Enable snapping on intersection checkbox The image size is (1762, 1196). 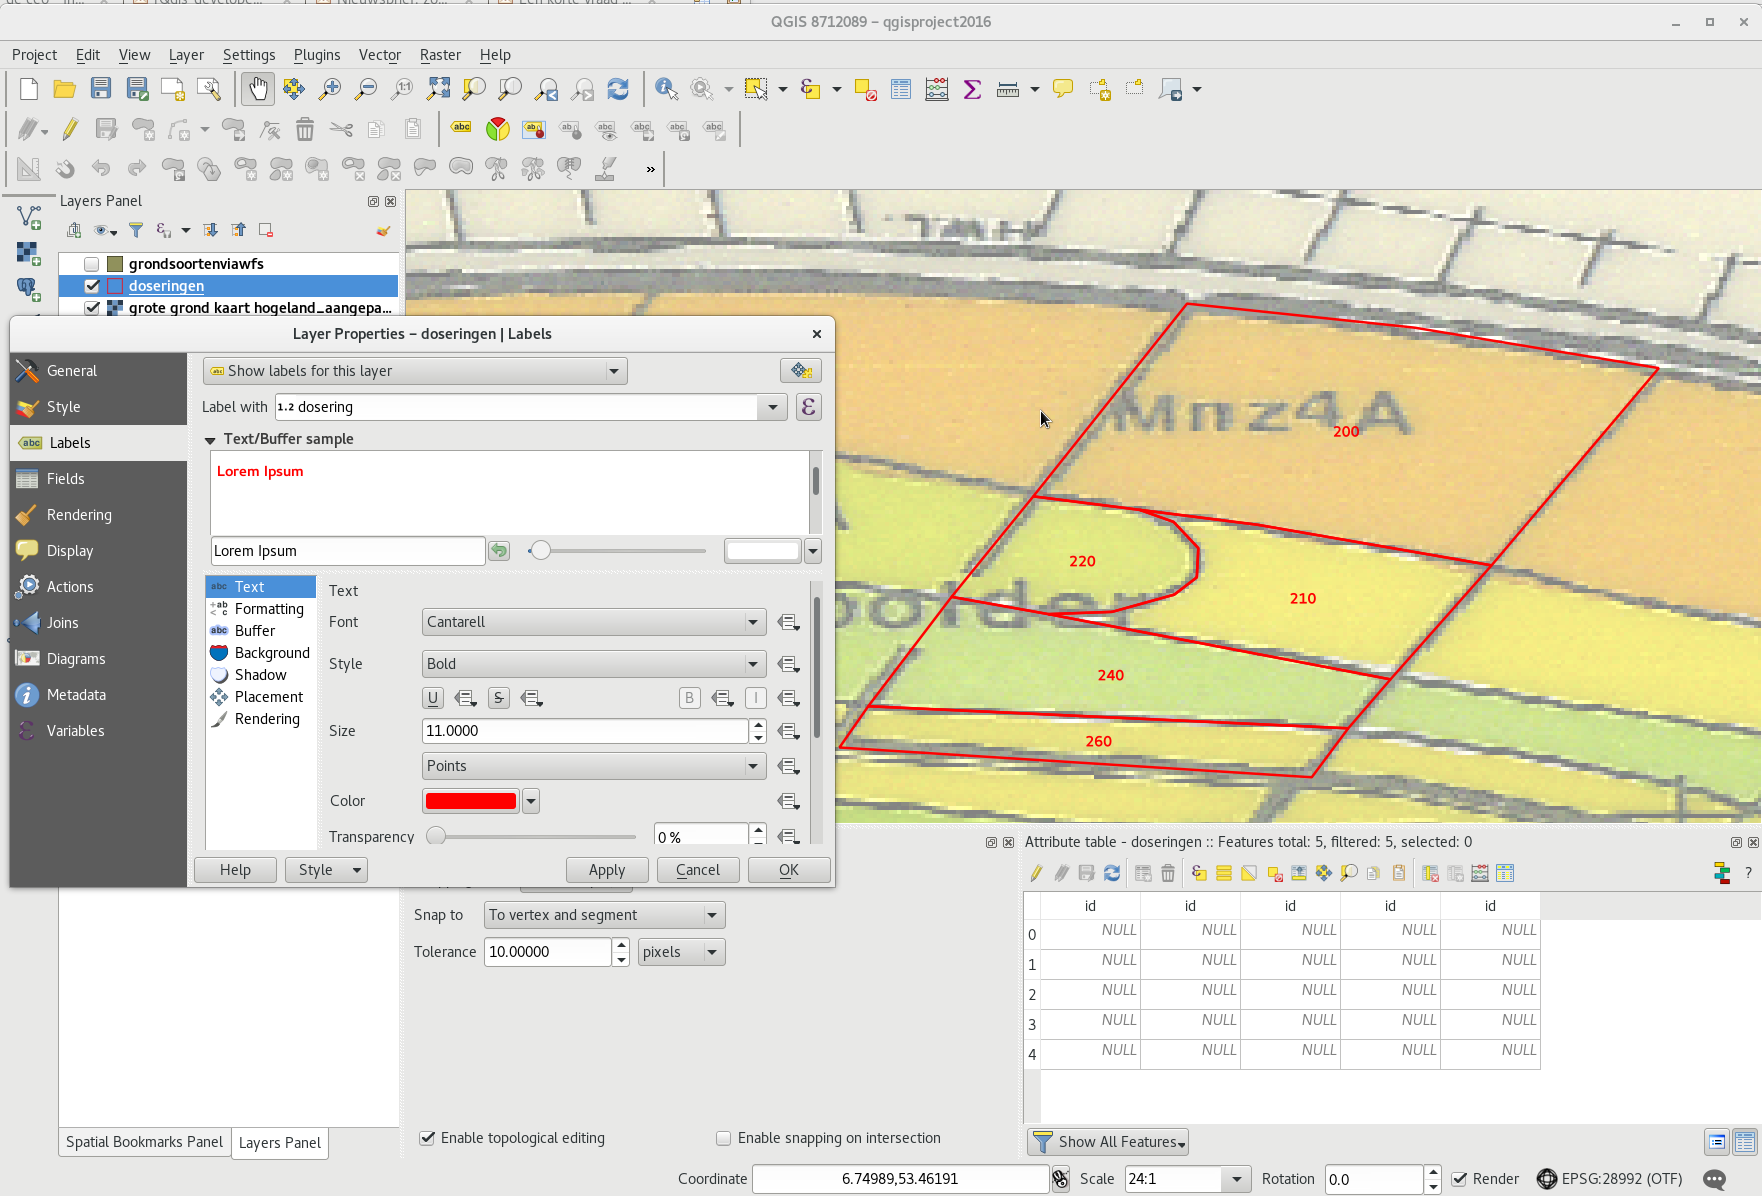(724, 1138)
